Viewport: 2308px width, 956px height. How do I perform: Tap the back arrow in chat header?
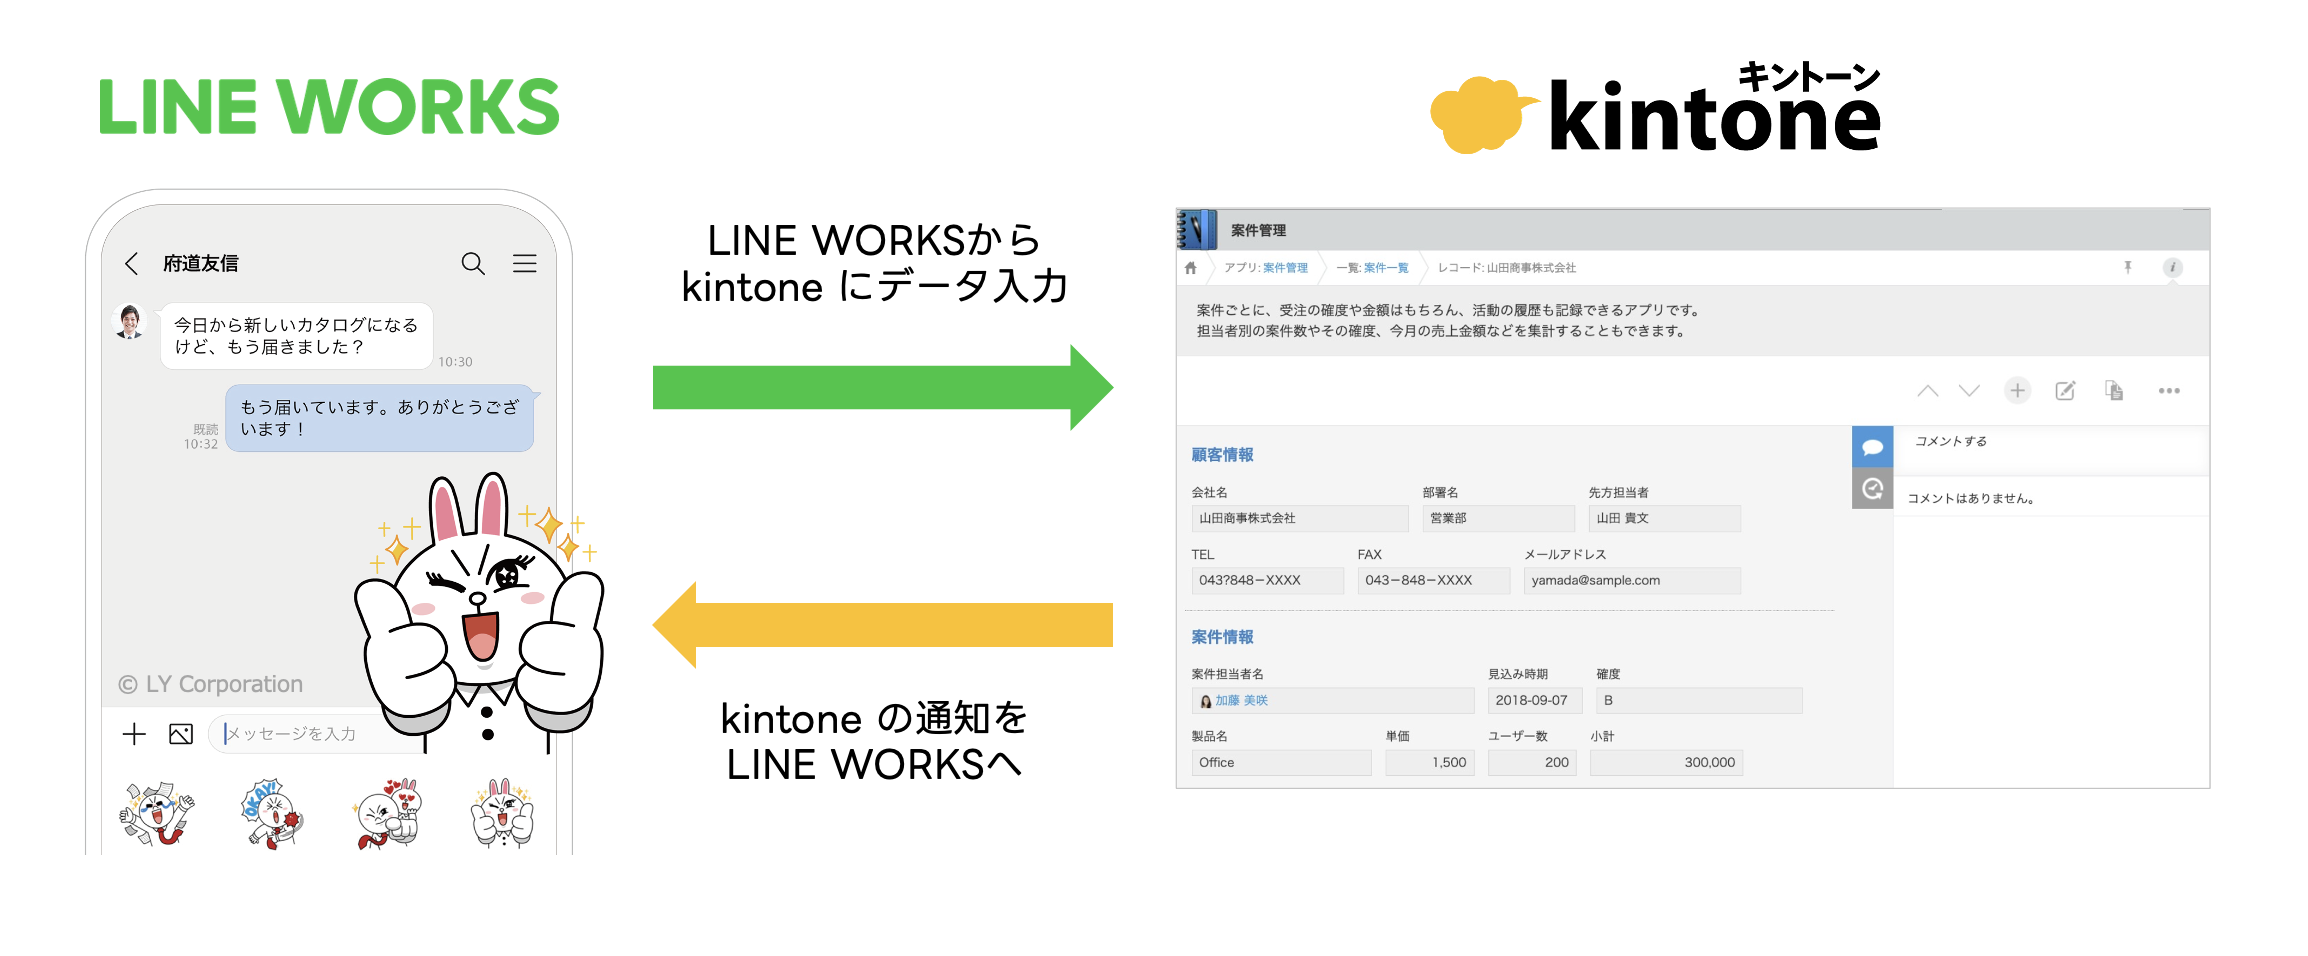click(x=131, y=263)
